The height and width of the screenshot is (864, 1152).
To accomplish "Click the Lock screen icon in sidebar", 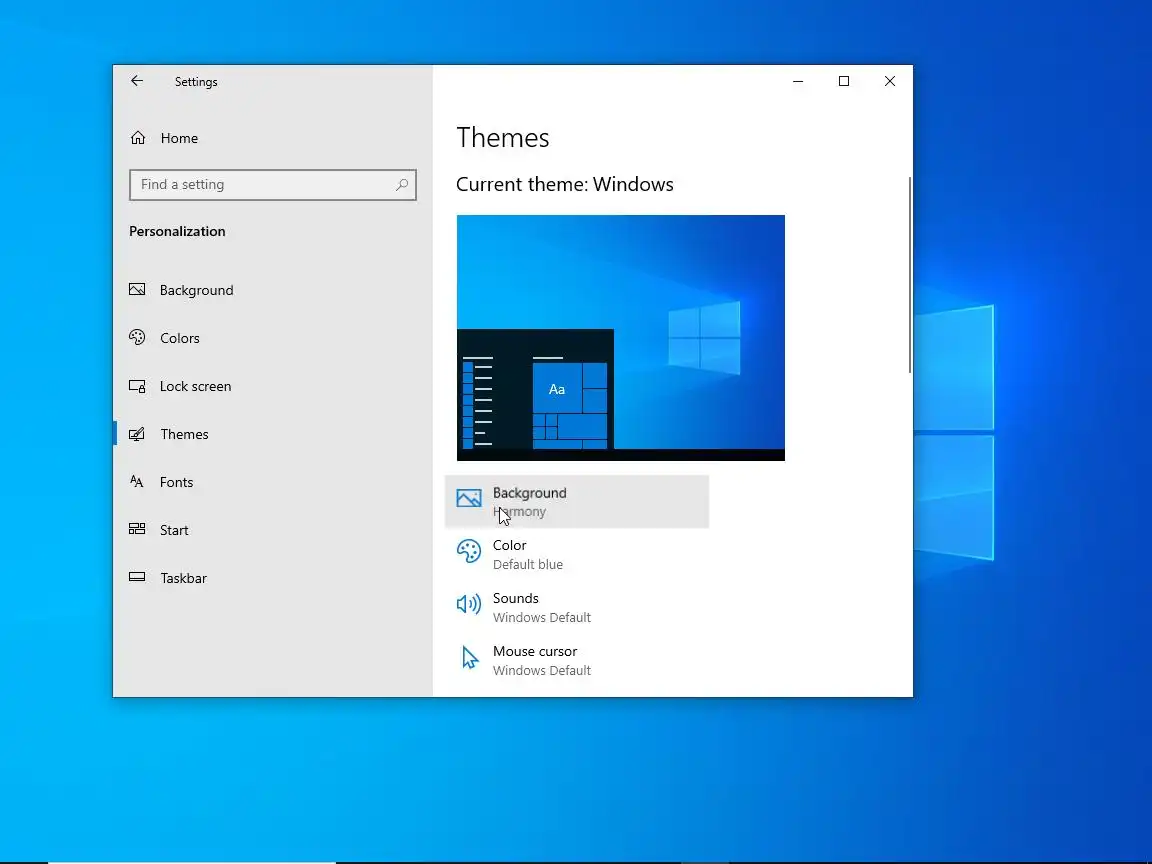I will tap(137, 386).
